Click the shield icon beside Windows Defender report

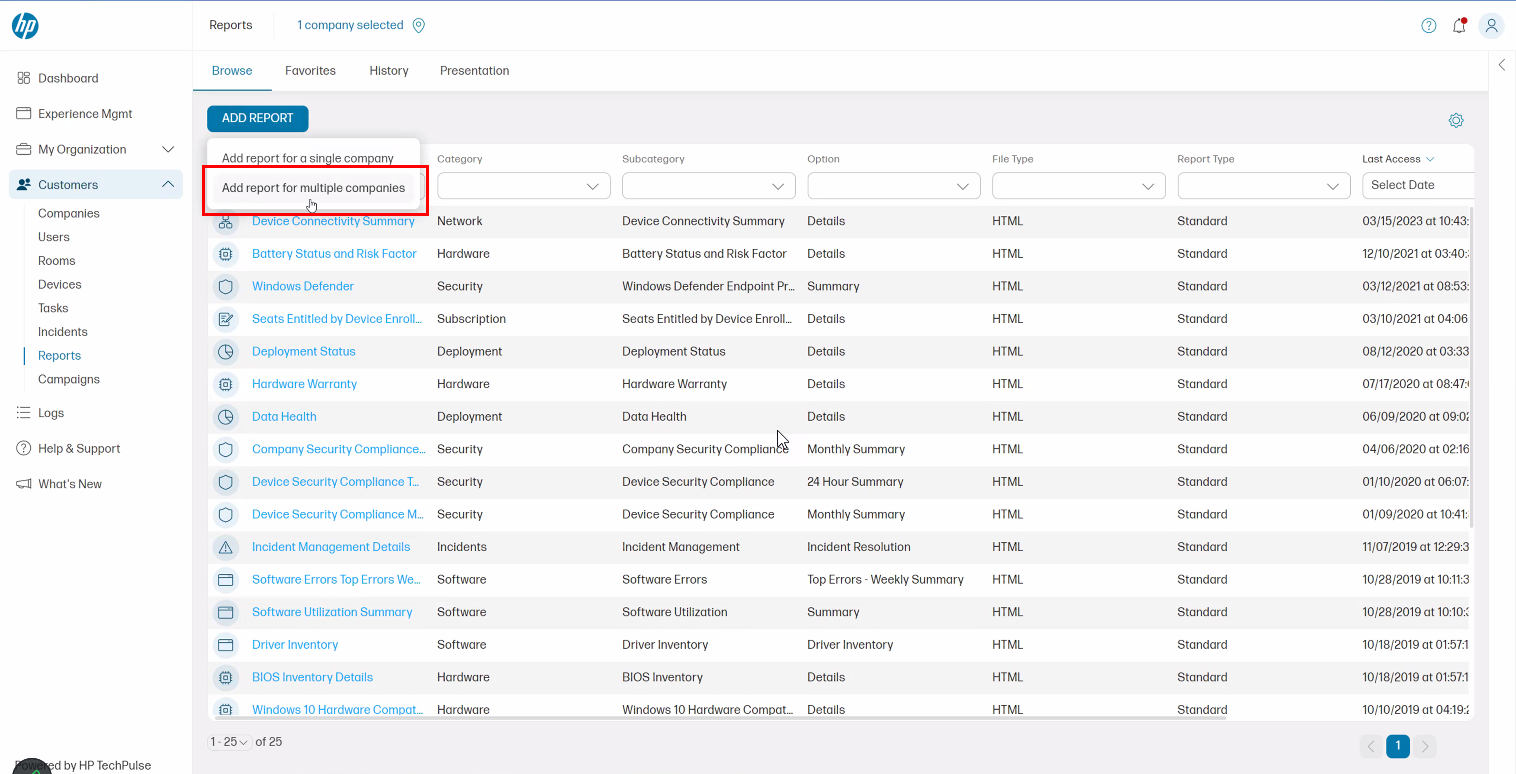226,286
